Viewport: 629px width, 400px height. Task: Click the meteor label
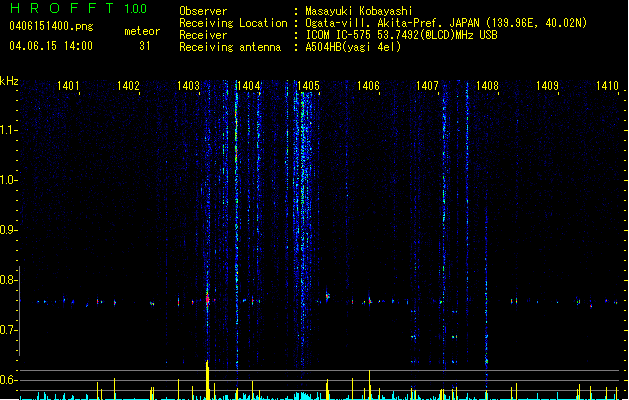pos(142,31)
